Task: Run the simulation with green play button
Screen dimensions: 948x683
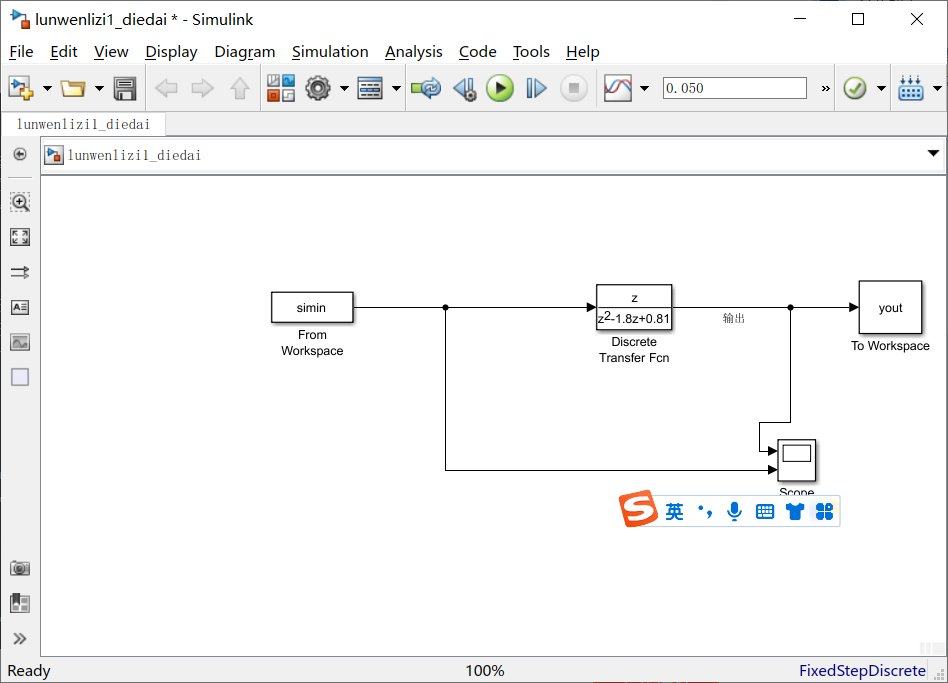Action: (500, 88)
